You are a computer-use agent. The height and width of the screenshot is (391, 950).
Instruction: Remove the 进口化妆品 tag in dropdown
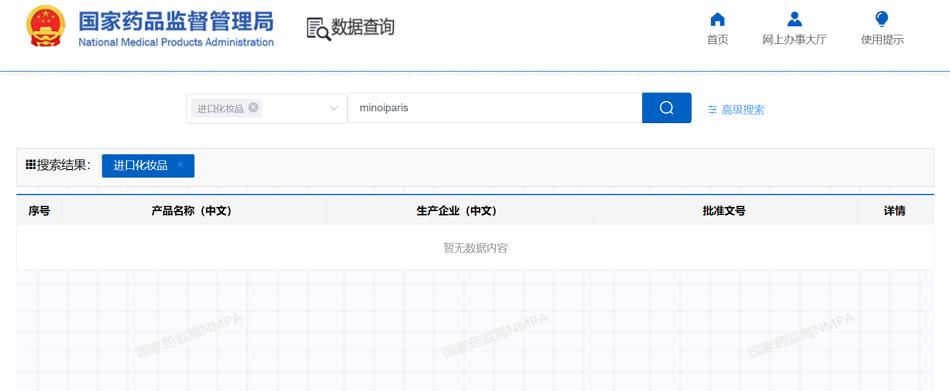[x=253, y=107]
